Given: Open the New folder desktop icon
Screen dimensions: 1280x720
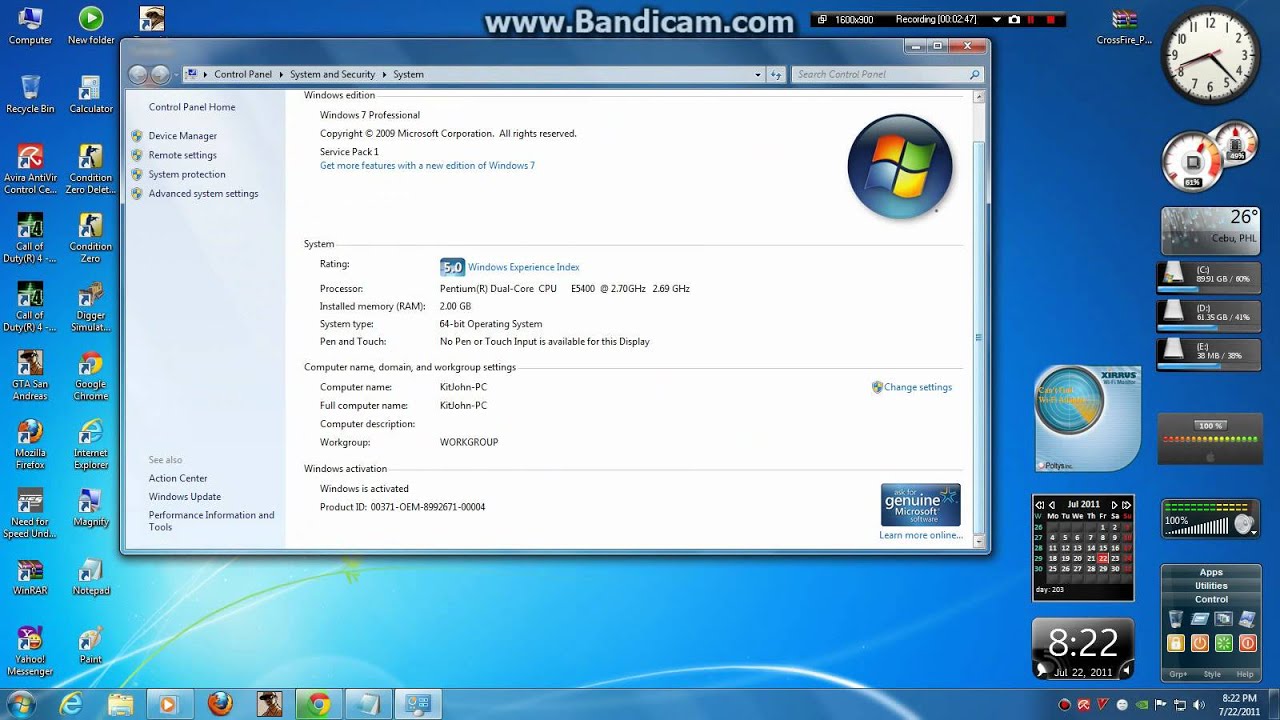Looking at the screenshot, I should 91,26.
